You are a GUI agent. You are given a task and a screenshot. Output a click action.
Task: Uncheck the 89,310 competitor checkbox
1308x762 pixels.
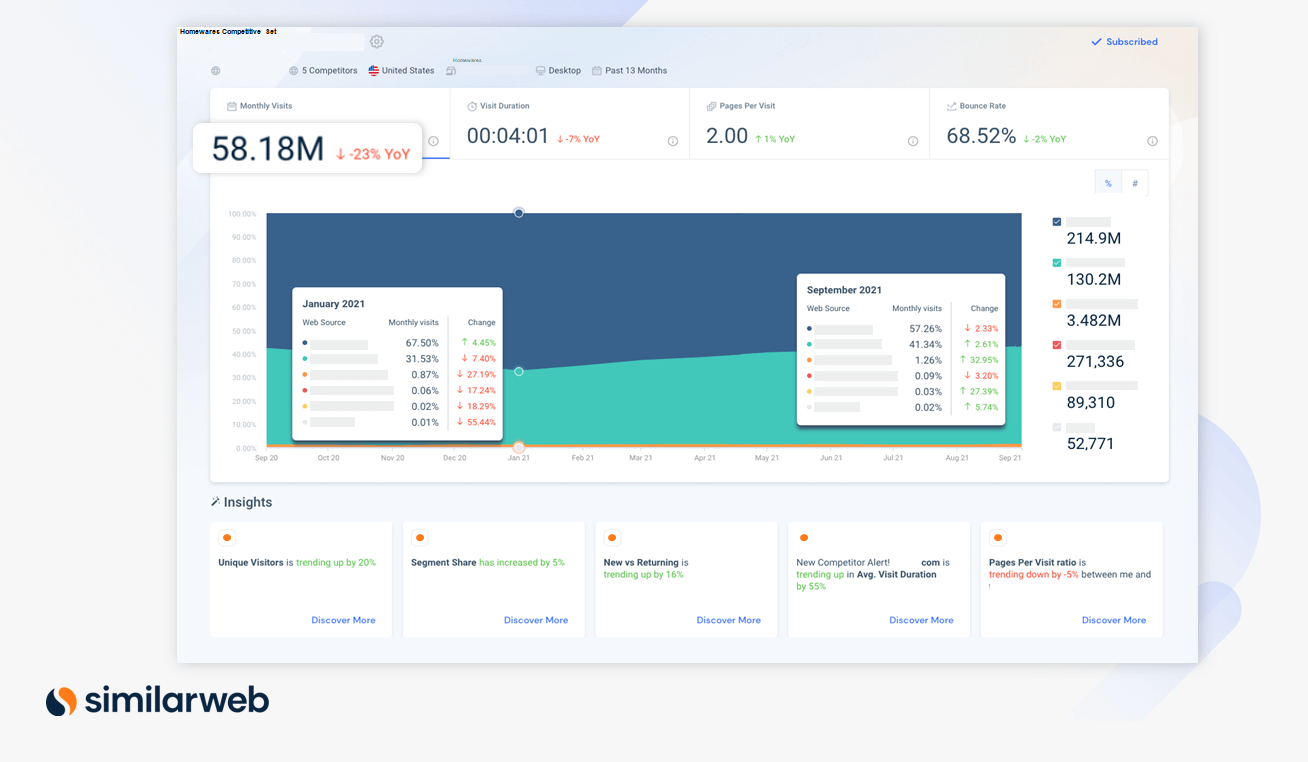pos(1057,386)
